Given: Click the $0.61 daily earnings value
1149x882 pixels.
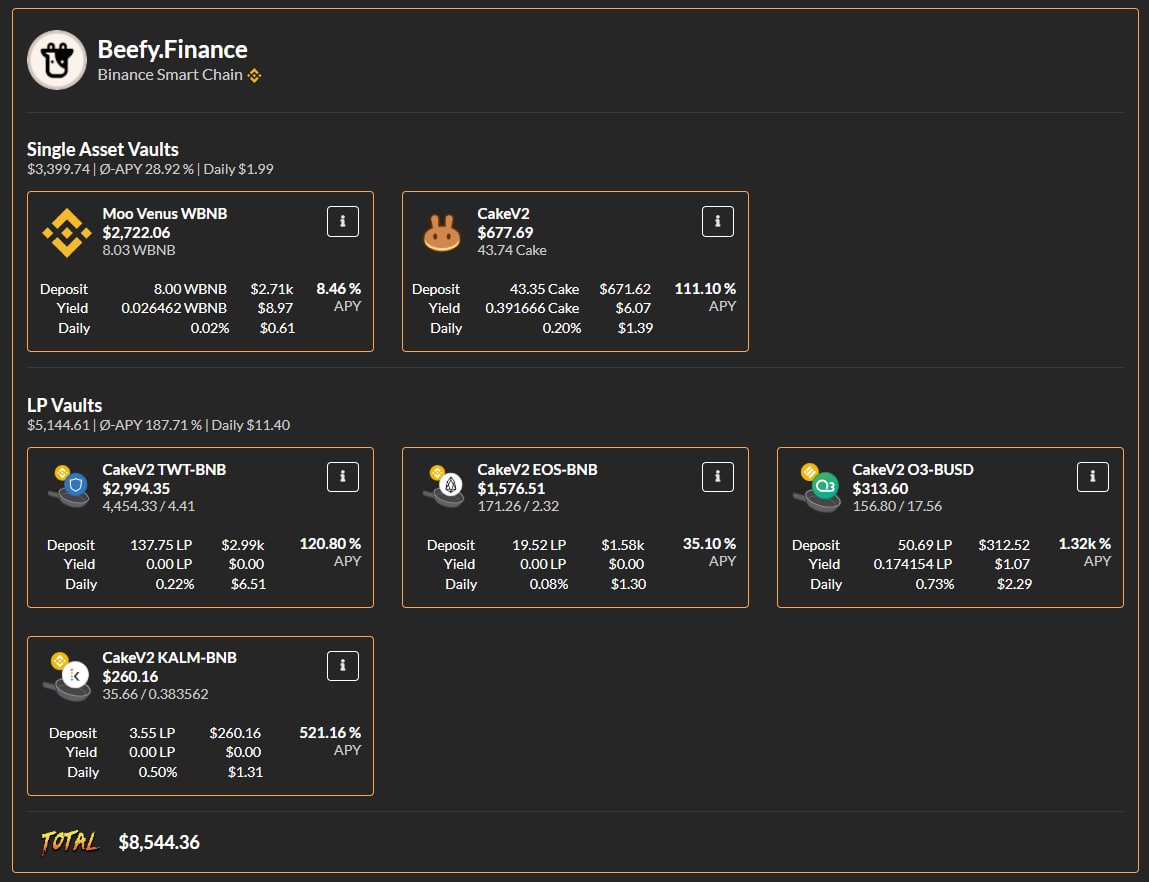Looking at the screenshot, I should tap(278, 328).
